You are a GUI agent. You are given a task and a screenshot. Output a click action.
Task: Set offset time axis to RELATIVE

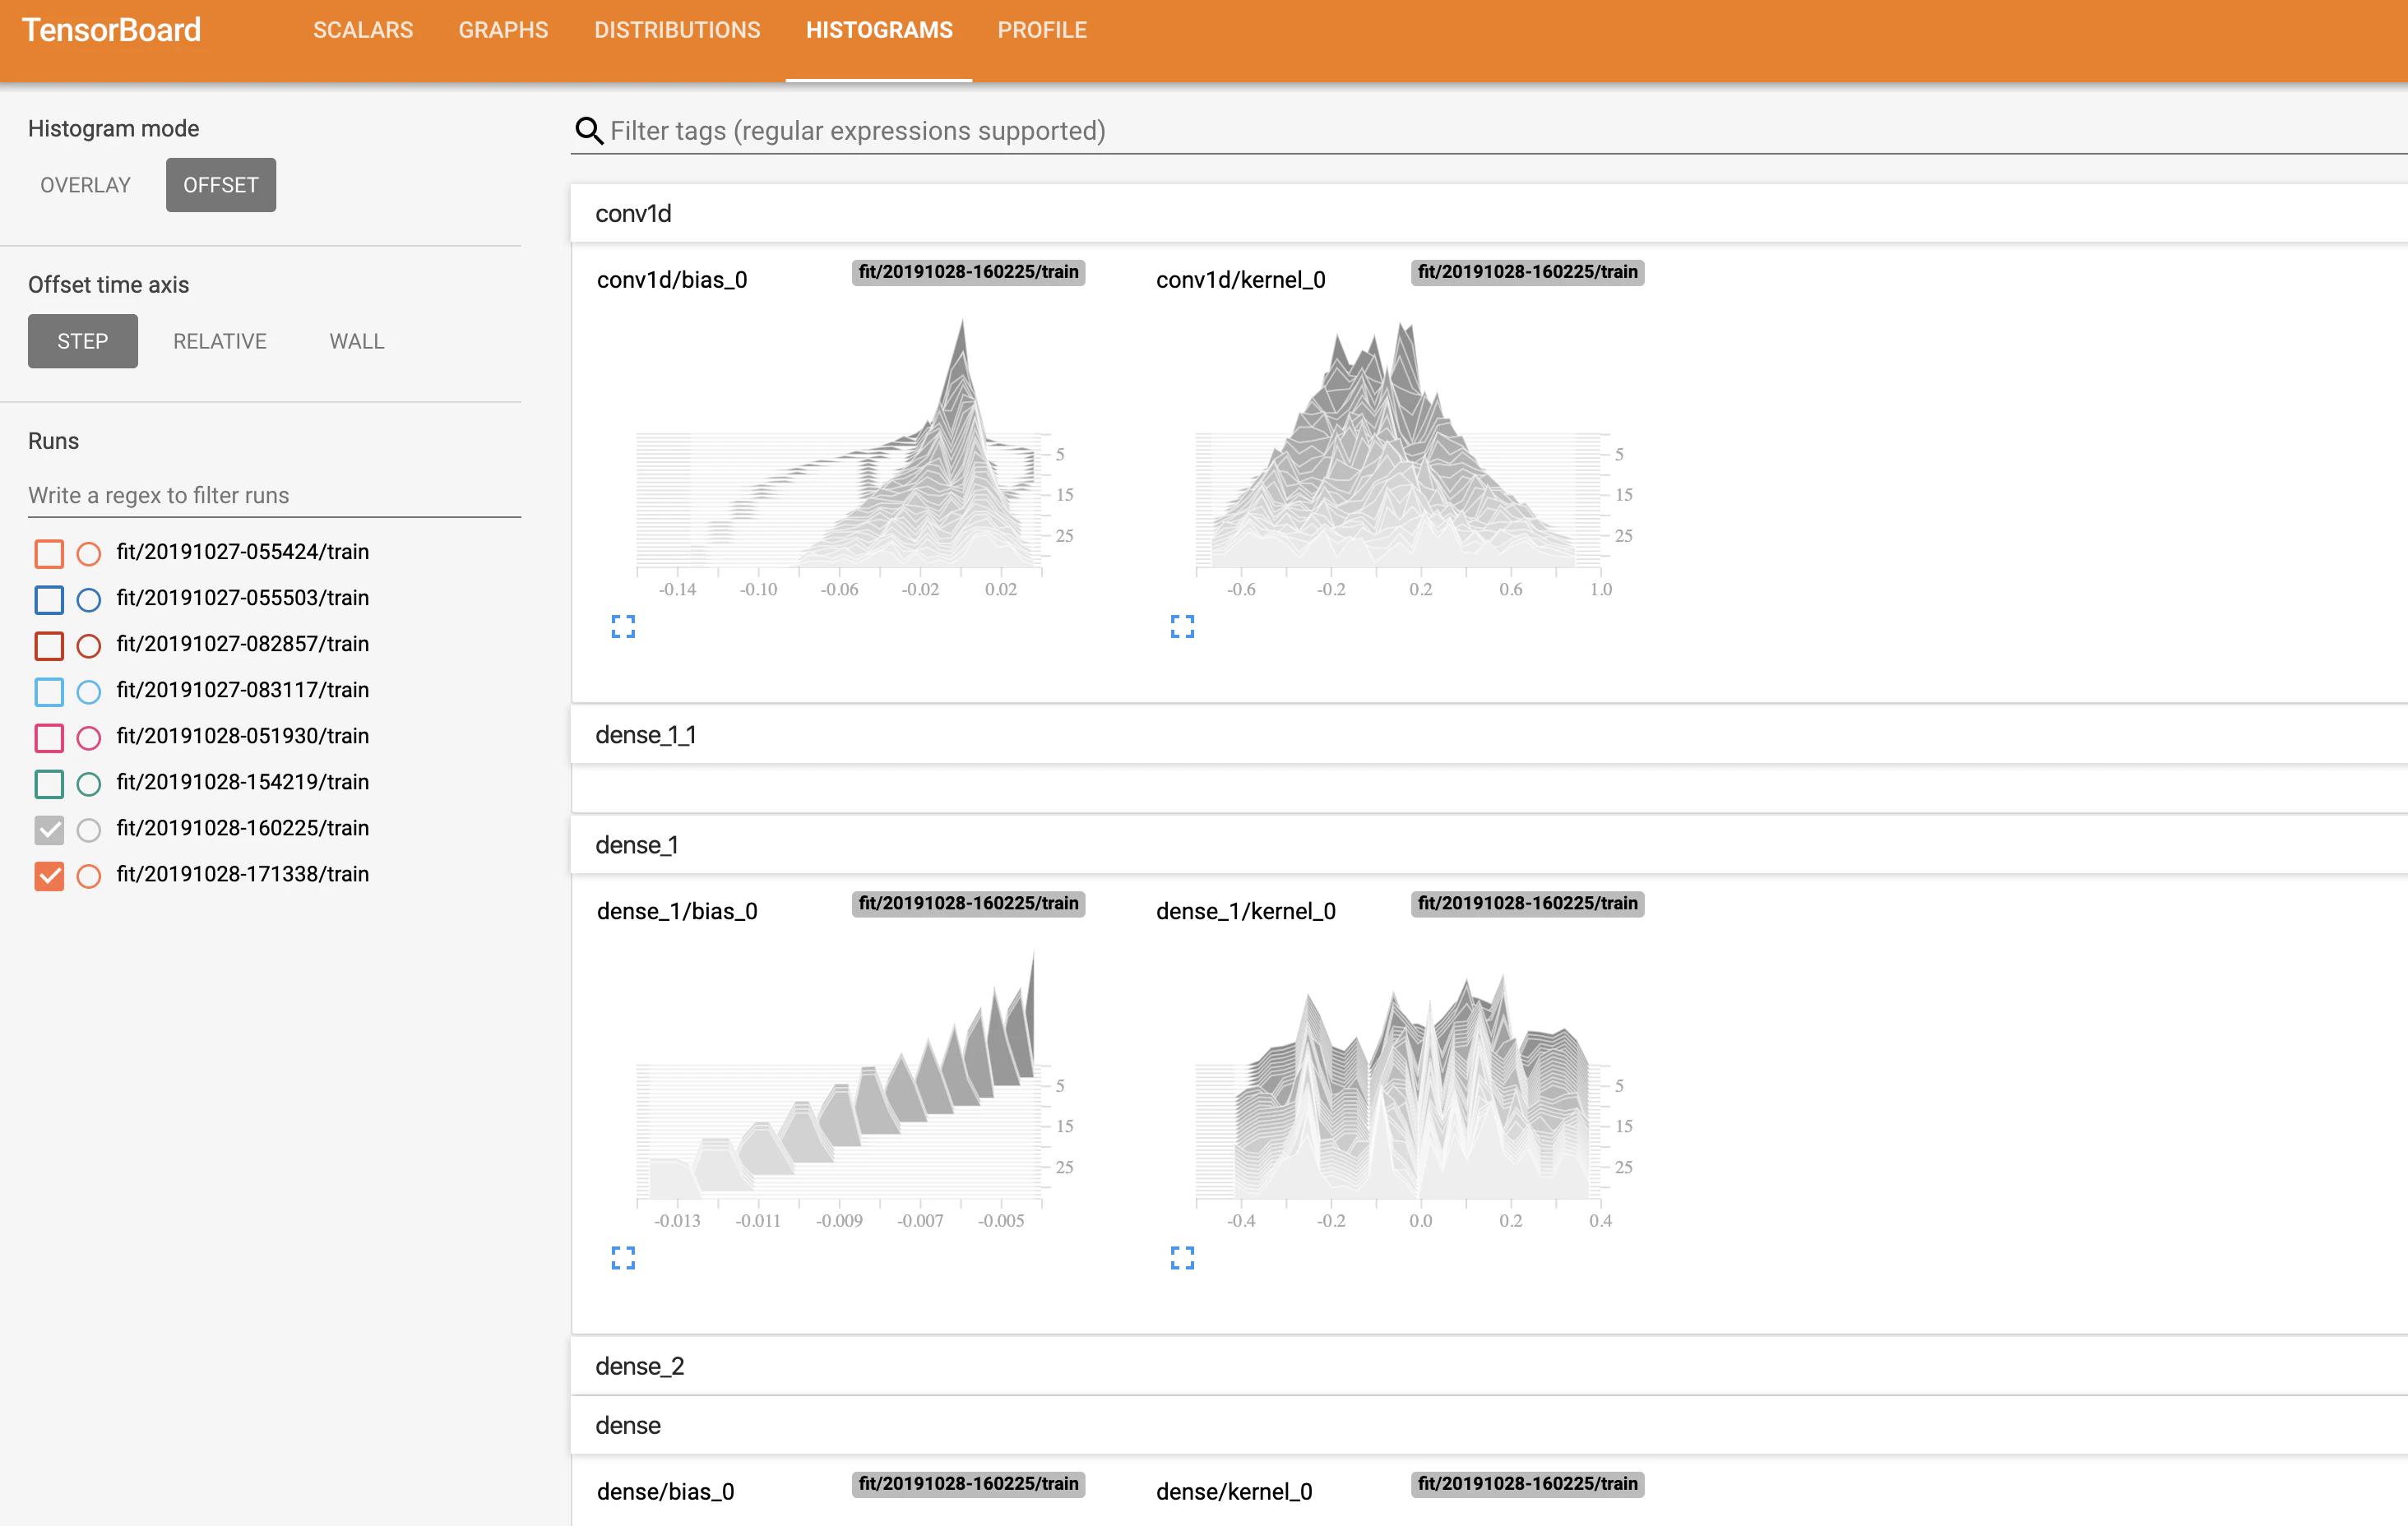pyautogui.click(x=220, y=341)
